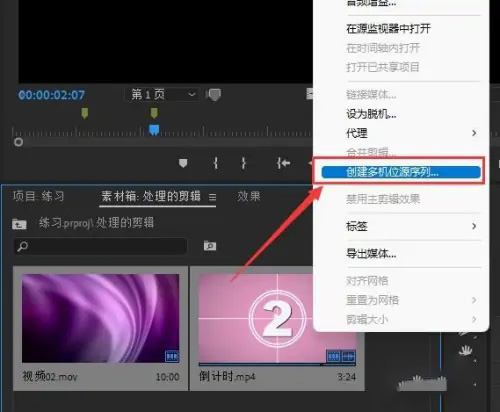Select the 视频02.mov thumbnail

click(x=100, y=318)
